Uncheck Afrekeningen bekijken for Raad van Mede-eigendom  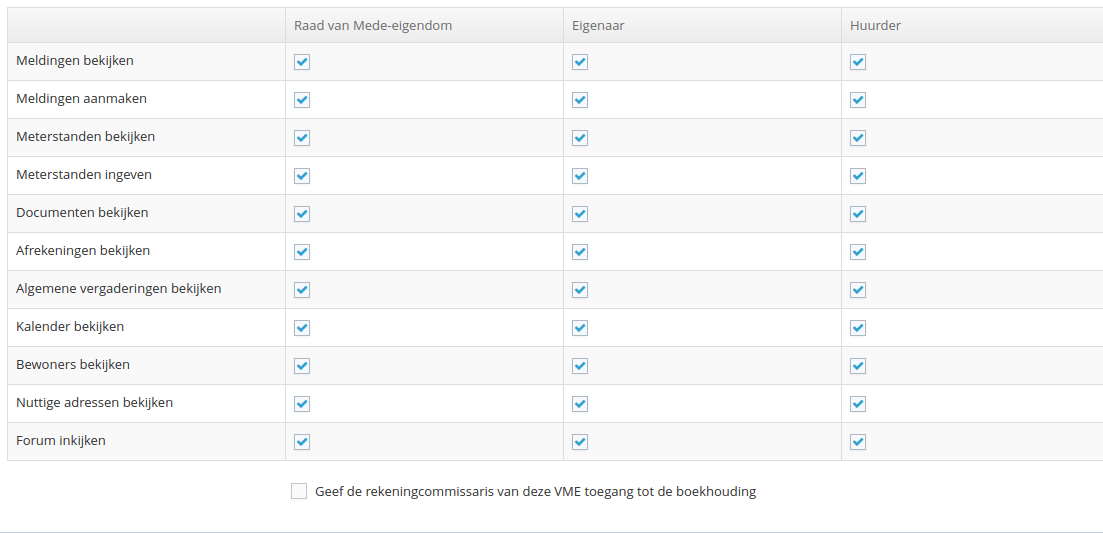tap(302, 252)
